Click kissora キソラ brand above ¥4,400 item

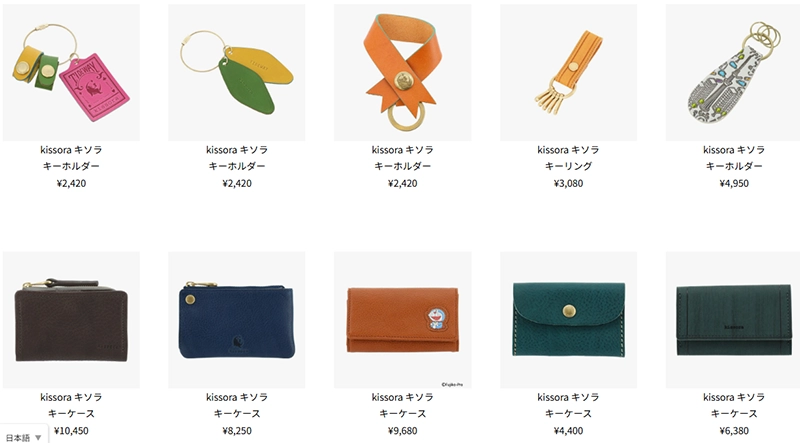click(568, 397)
